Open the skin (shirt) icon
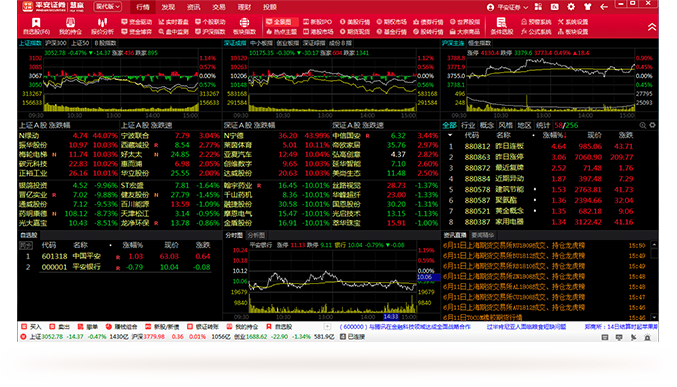Viewport: 677px width, 387px height. click(587, 7)
